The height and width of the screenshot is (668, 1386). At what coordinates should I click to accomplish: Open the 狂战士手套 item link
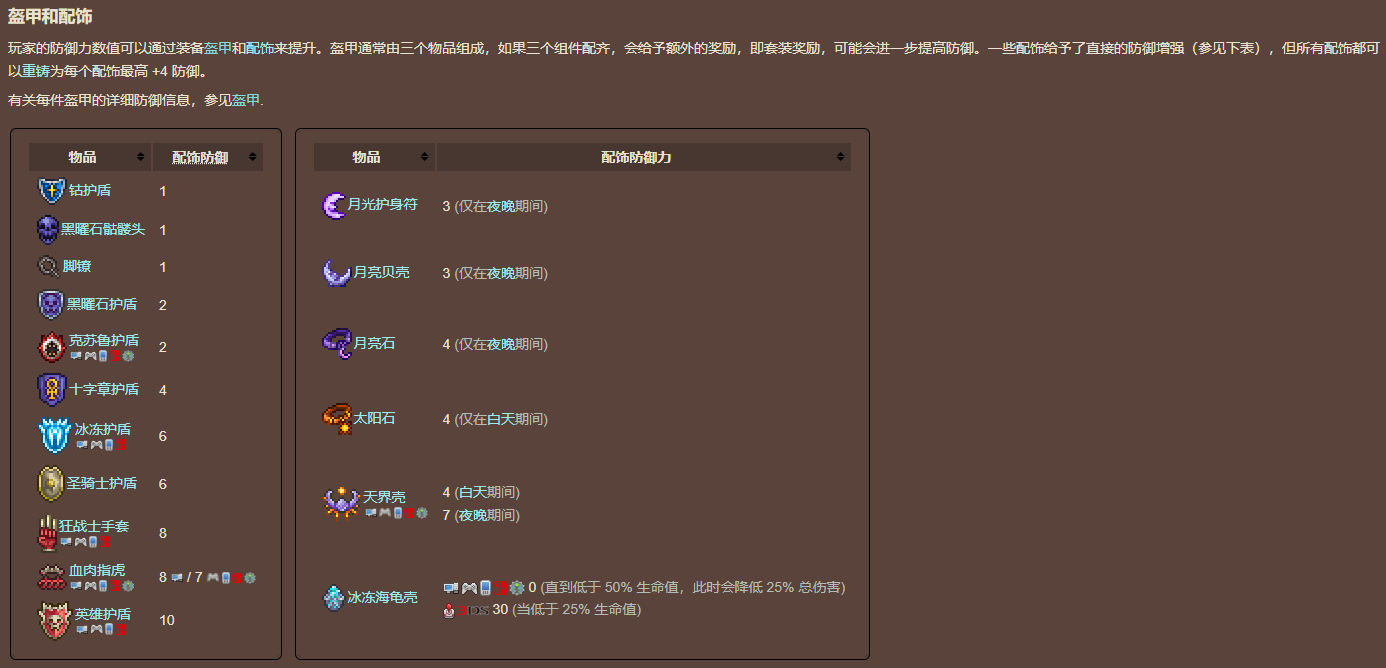pyautogui.click(x=94, y=526)
